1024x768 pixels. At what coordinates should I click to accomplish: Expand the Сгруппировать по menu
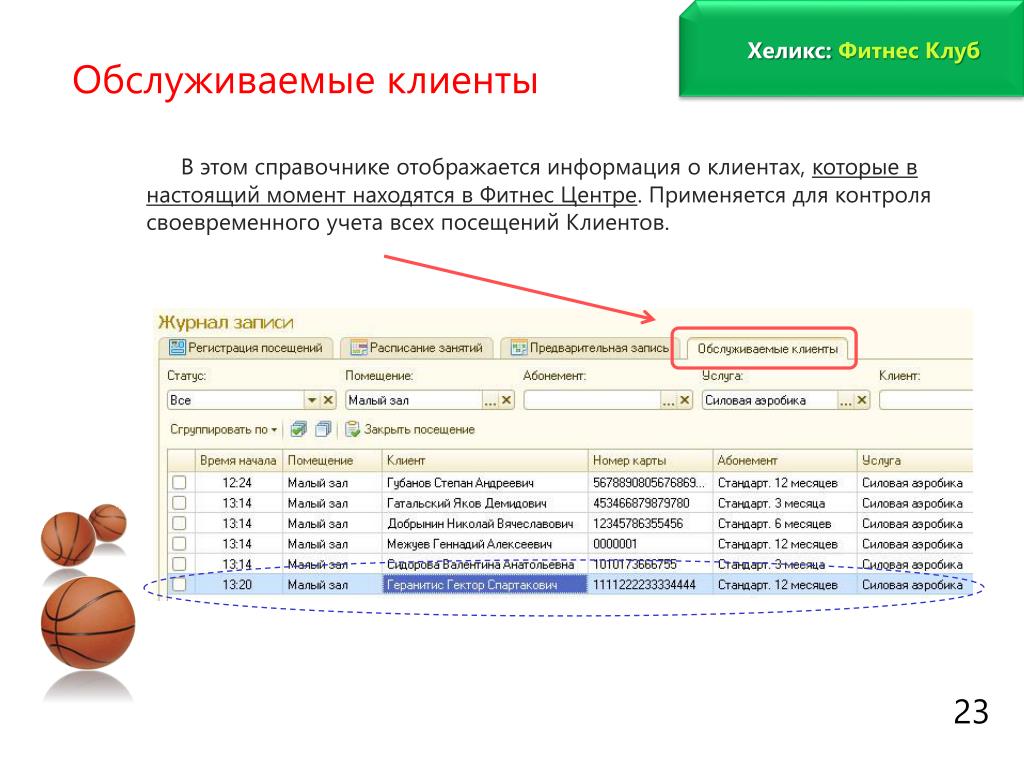coord(223,430)
